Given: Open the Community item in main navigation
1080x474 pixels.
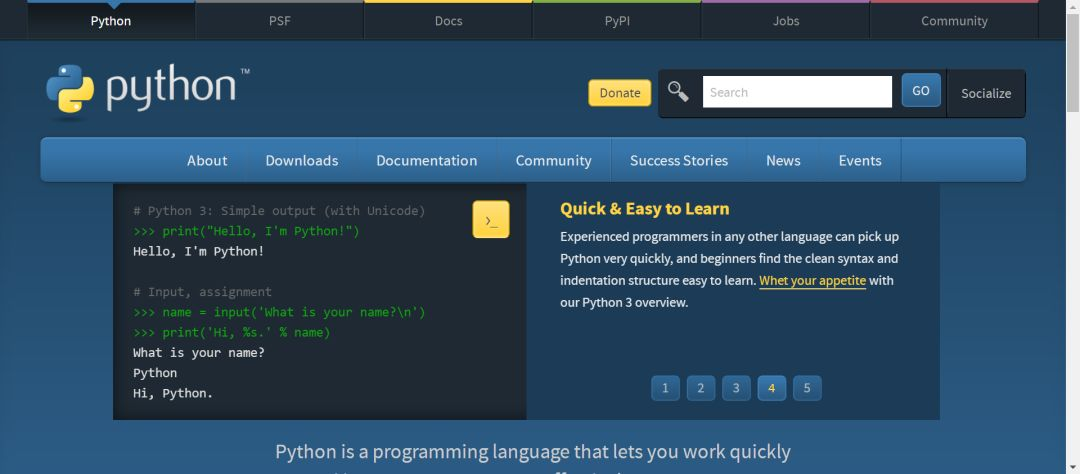Looking at the screenshot, I should (x=553, y=161).
